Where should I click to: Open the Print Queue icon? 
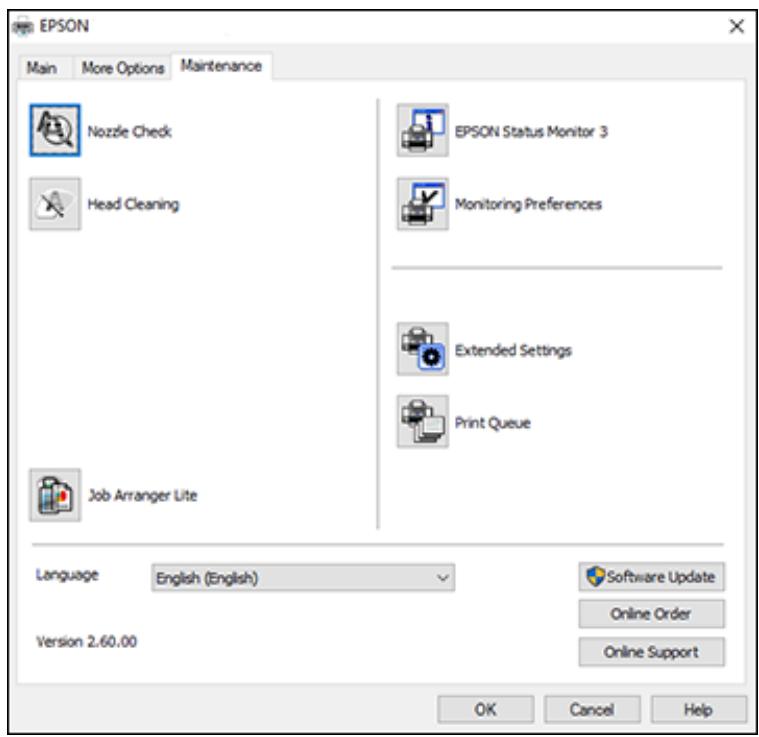(x=423, y=421)
